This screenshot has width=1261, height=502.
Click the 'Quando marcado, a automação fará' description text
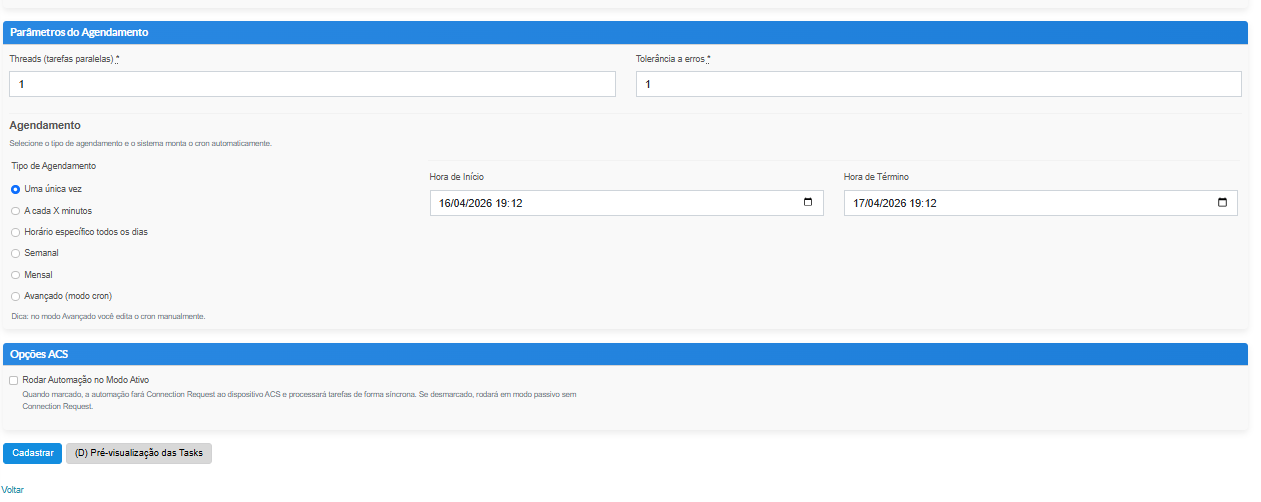click(x=299, y=400)
